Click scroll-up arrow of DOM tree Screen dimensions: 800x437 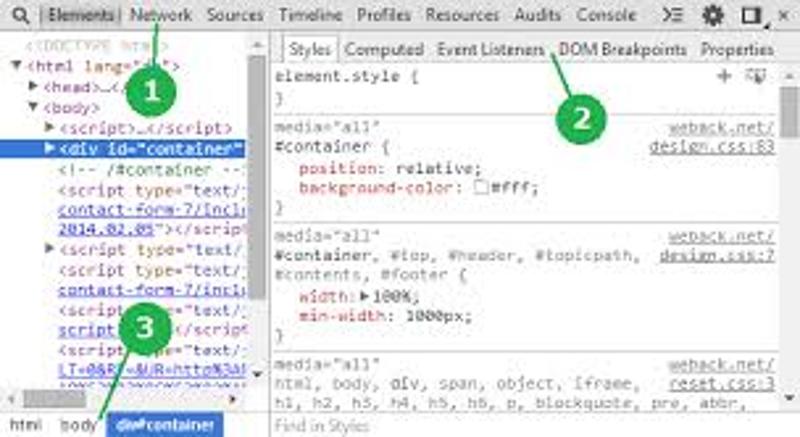[x=257, y=46]
